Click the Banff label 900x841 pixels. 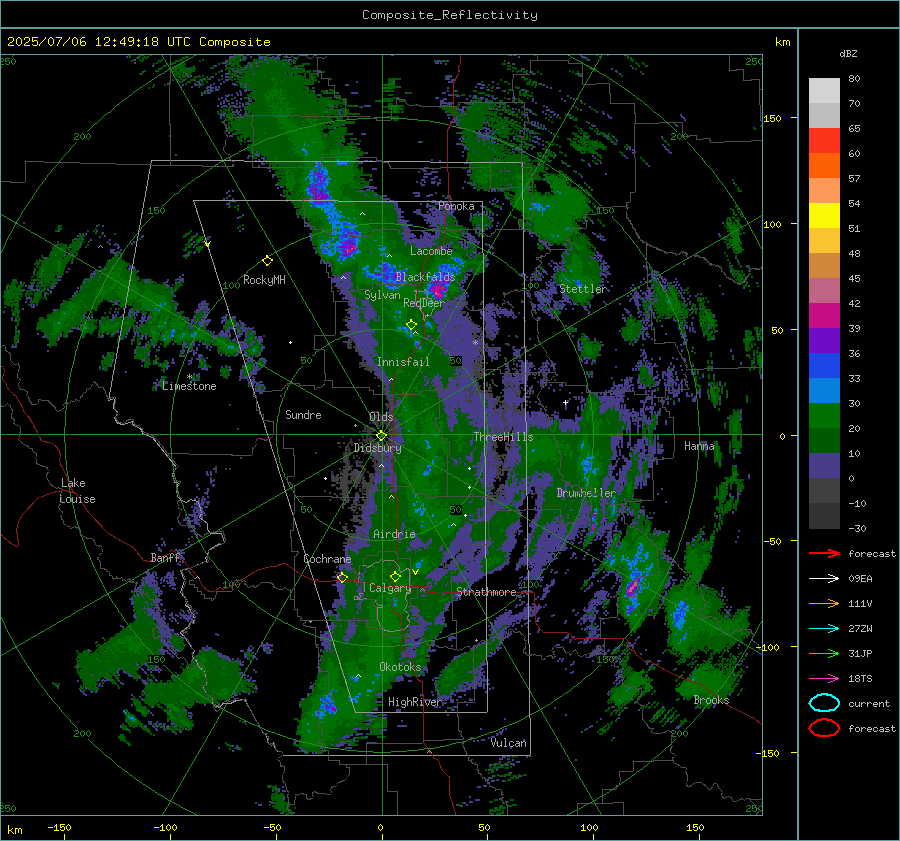pos(165,558)
